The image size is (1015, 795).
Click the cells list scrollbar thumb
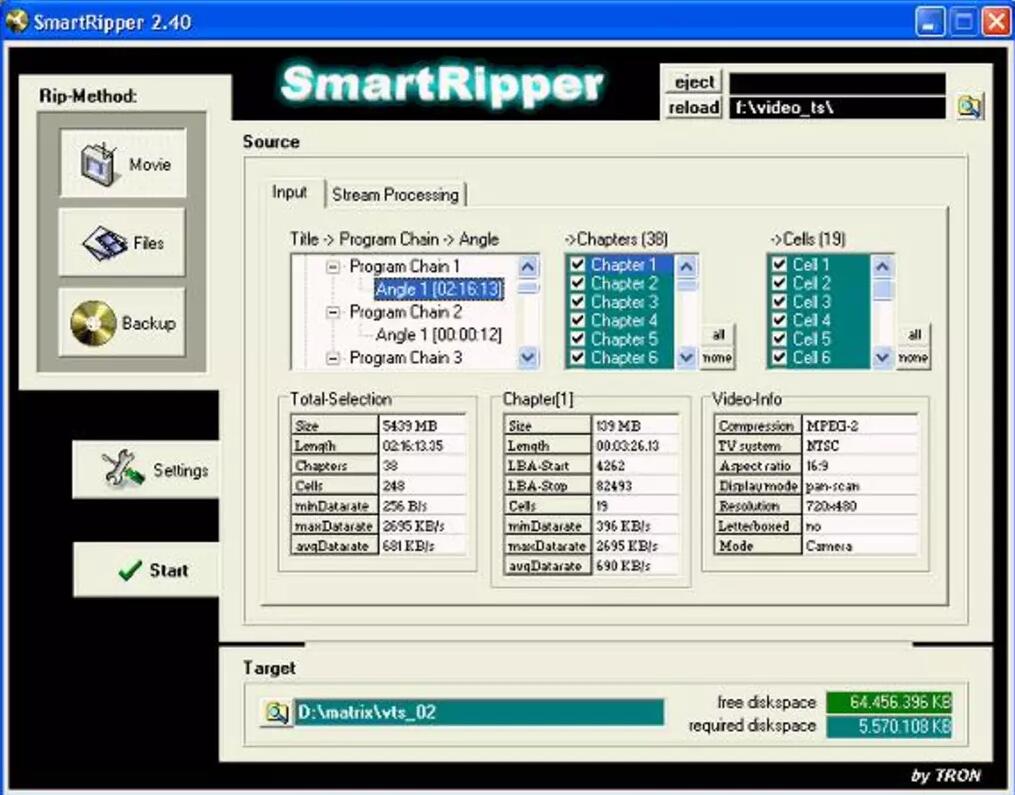click(882, 289)
